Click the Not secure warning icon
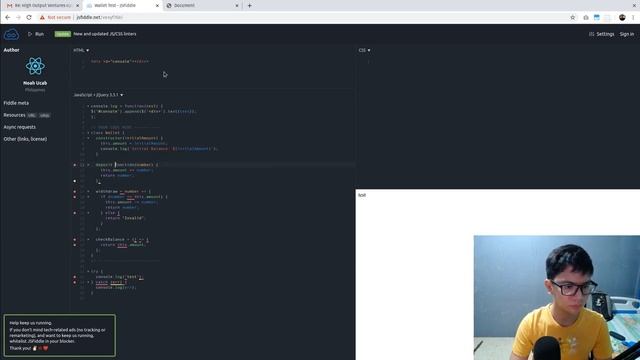Screen dimensions: 640x360 point(42,18)
